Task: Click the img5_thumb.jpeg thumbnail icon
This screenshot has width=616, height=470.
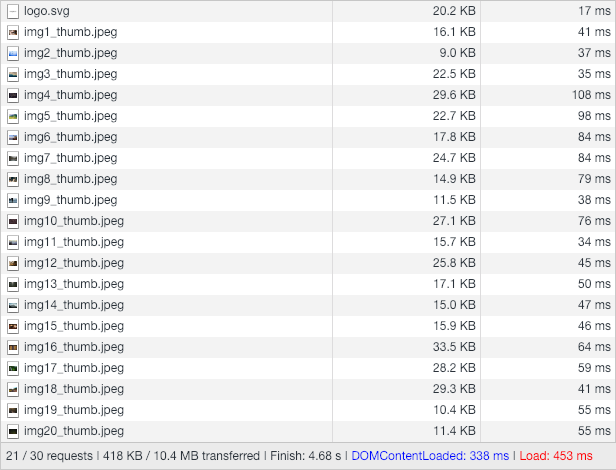Action: click(x=13, y=116)
